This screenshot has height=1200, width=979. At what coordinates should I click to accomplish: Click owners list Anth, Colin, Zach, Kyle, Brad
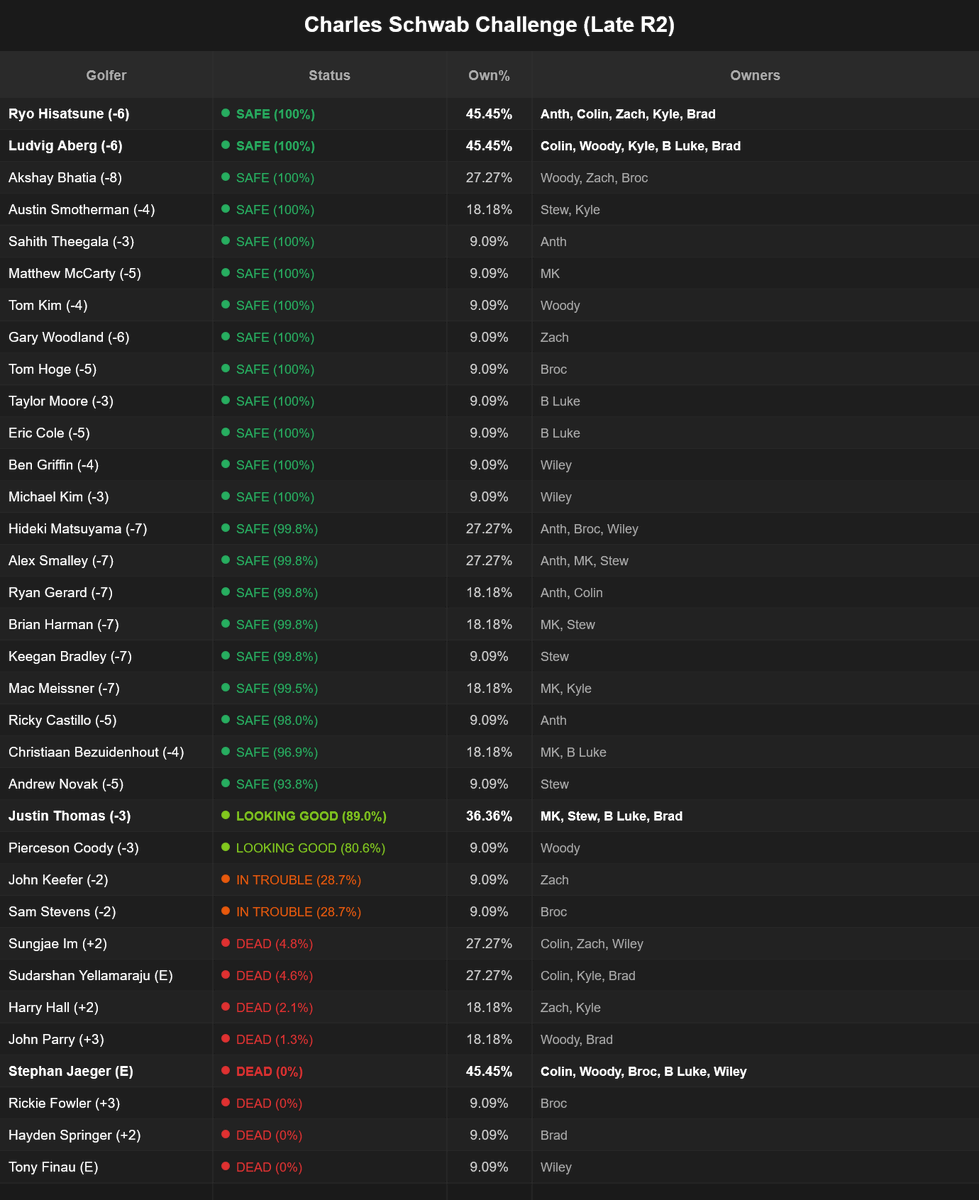628,114
